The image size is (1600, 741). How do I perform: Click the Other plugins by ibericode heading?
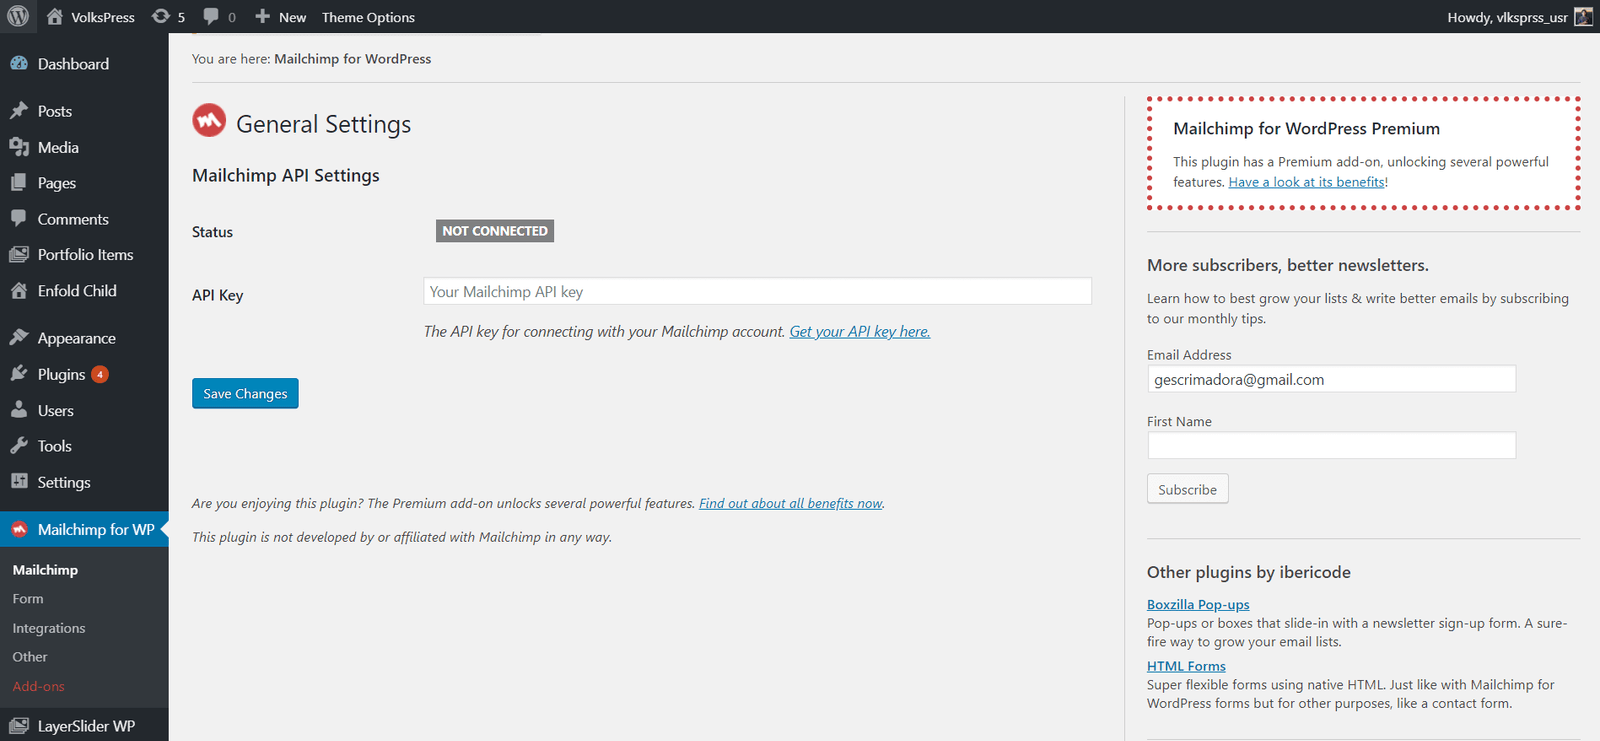point(1249,572)
